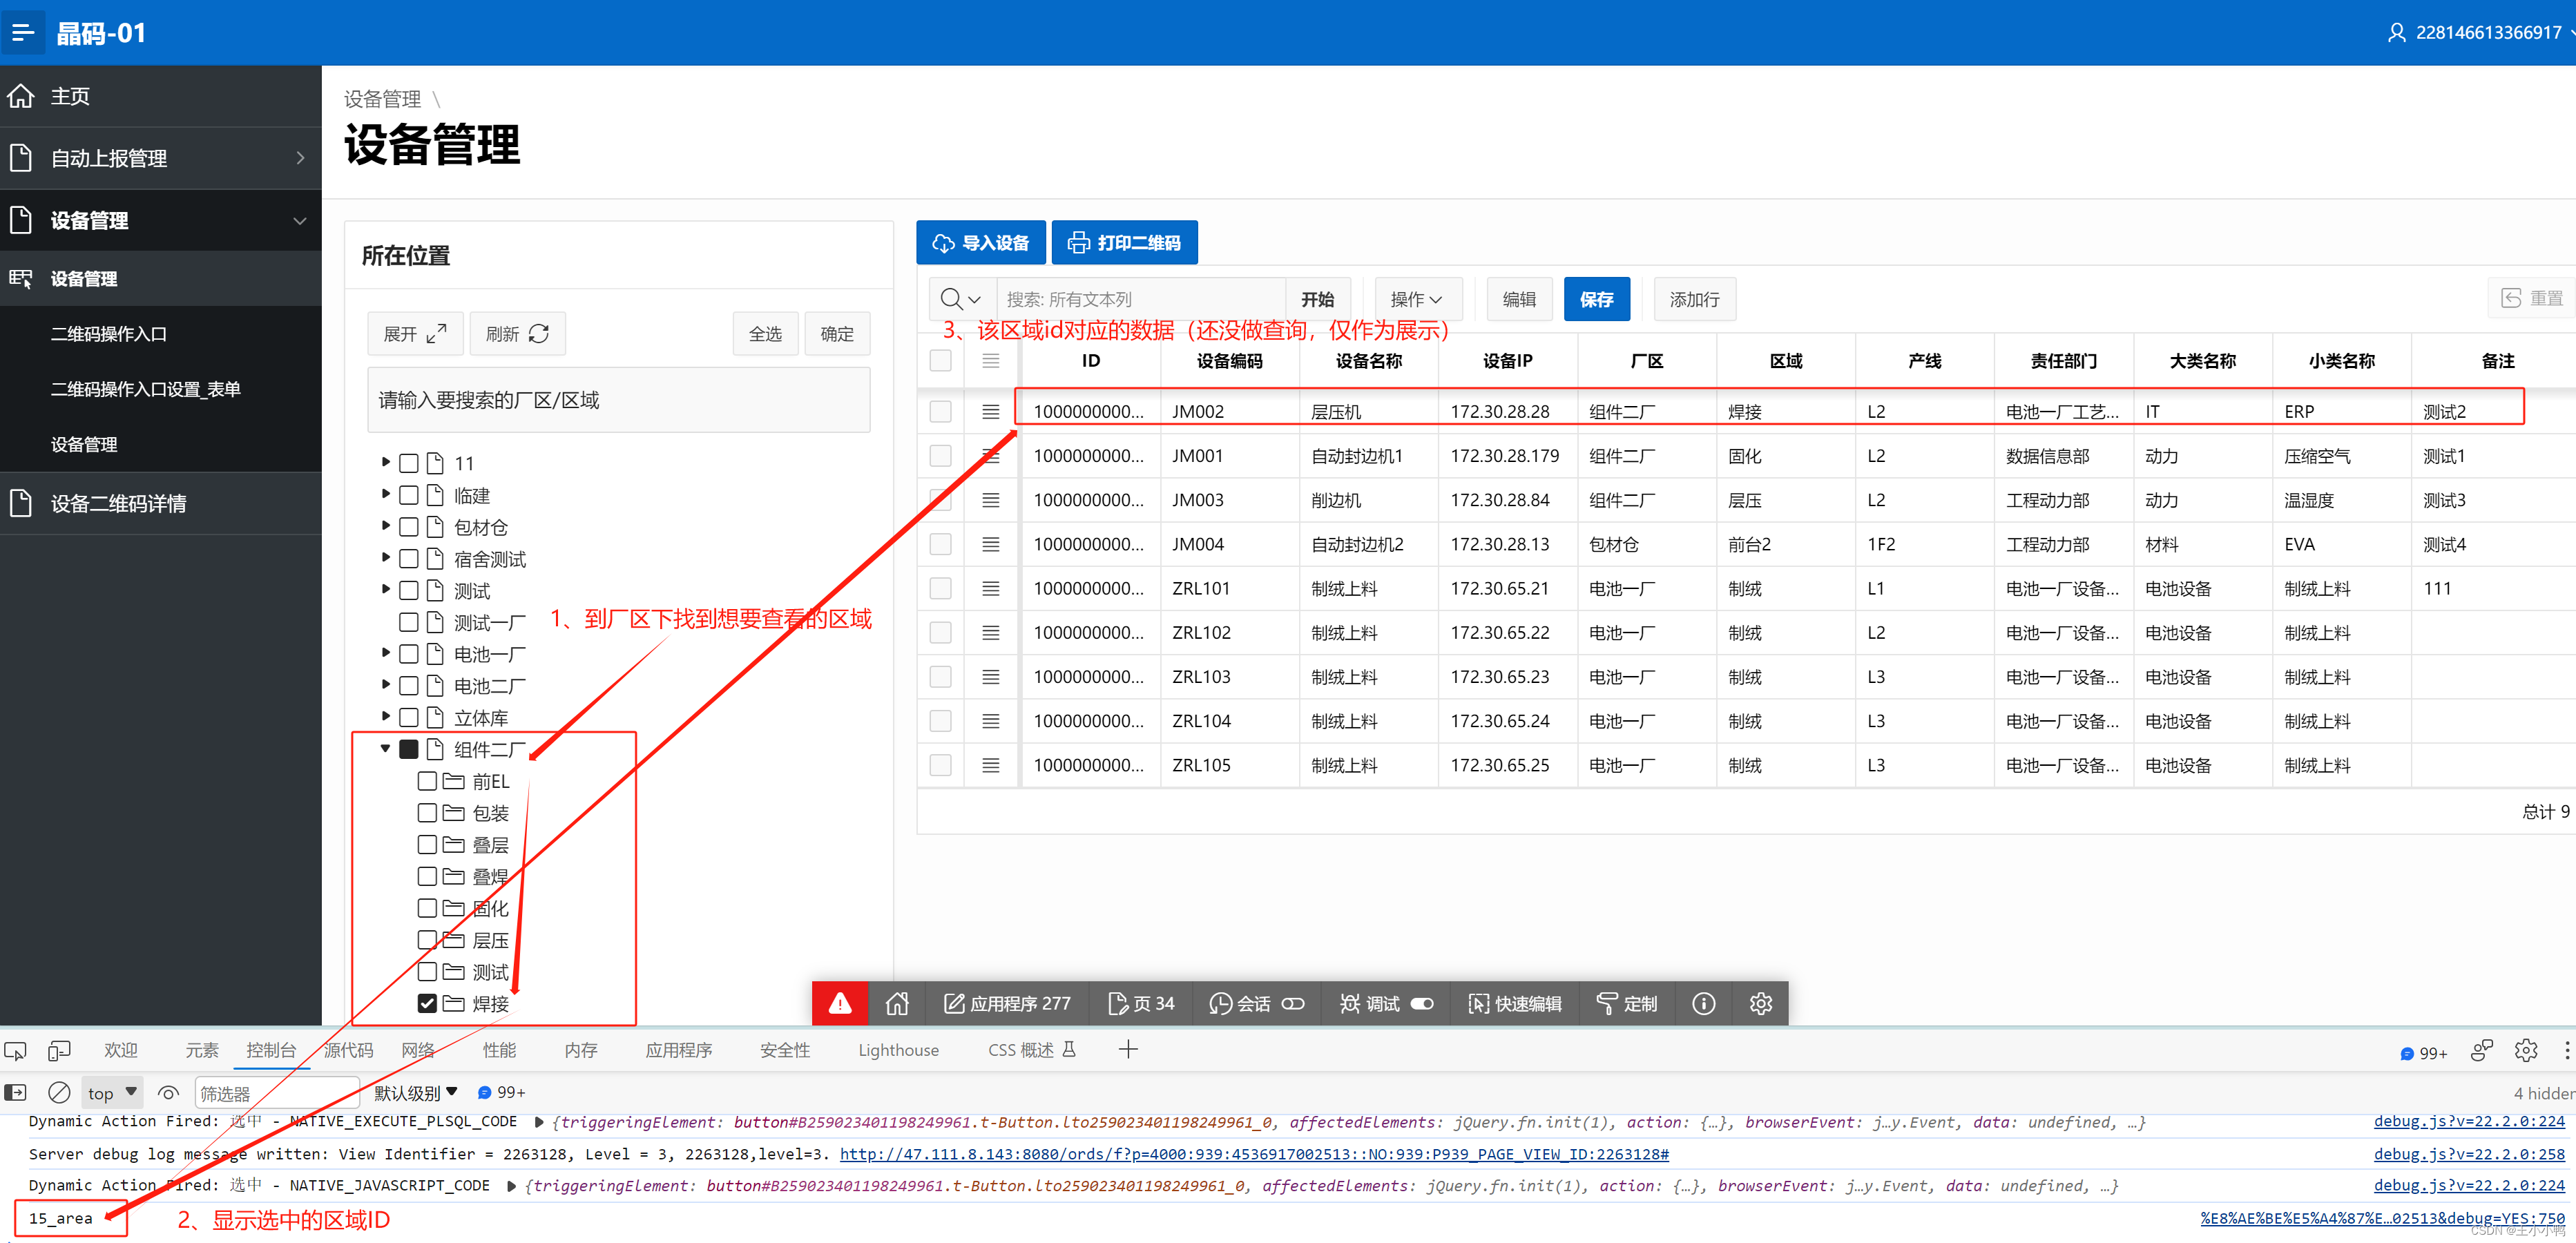Check the 包装 area checkbox
The image size is (2576, 1243).
pyautogui.click(x=427, y=813)
